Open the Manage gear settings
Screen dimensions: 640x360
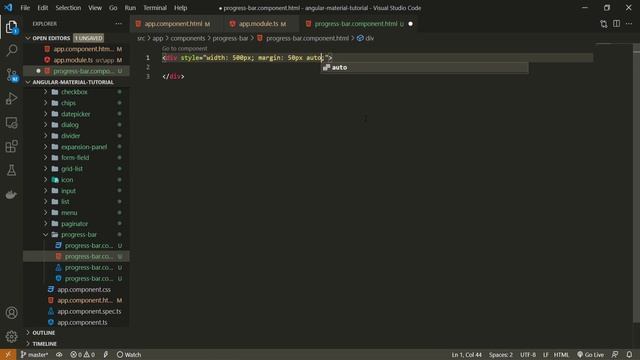point(11,336)
